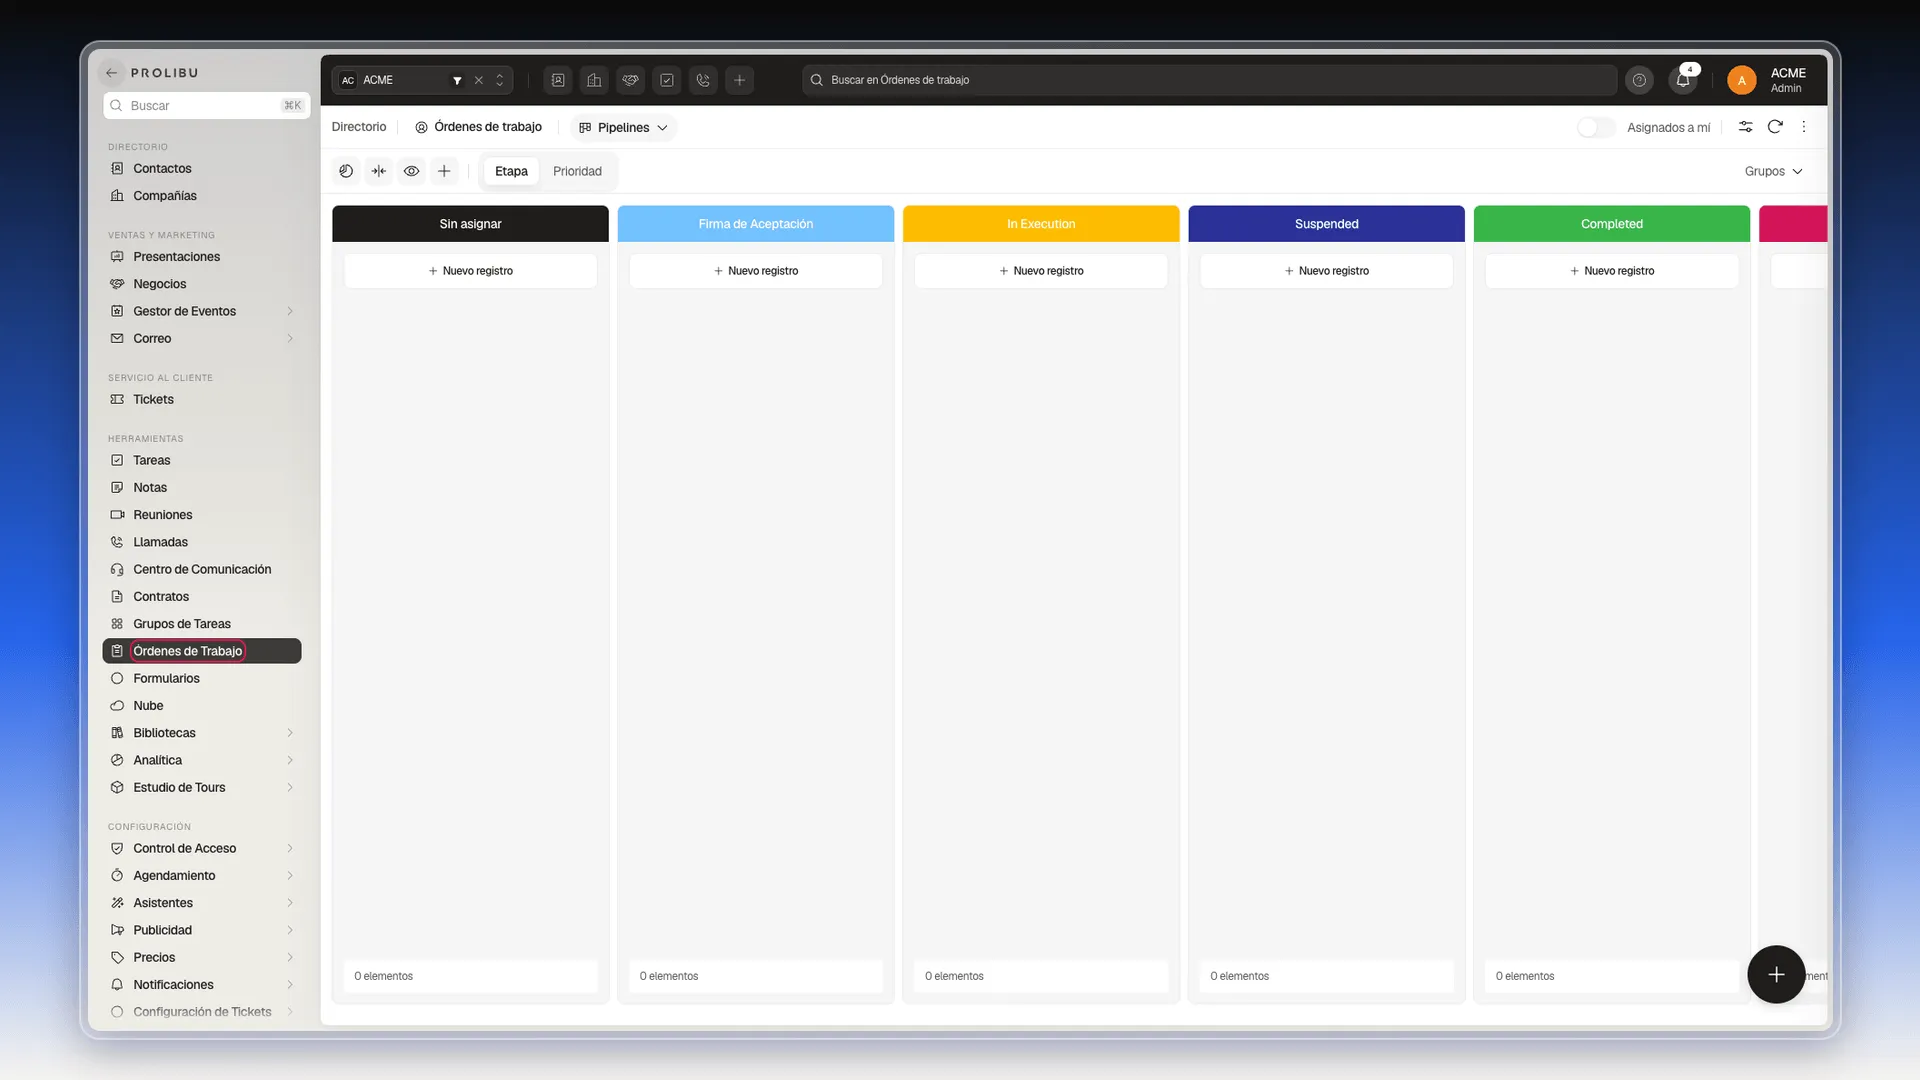Add Nuevo registro in Sin asignar column
1920x1080 pixels.
coord(470,271)
